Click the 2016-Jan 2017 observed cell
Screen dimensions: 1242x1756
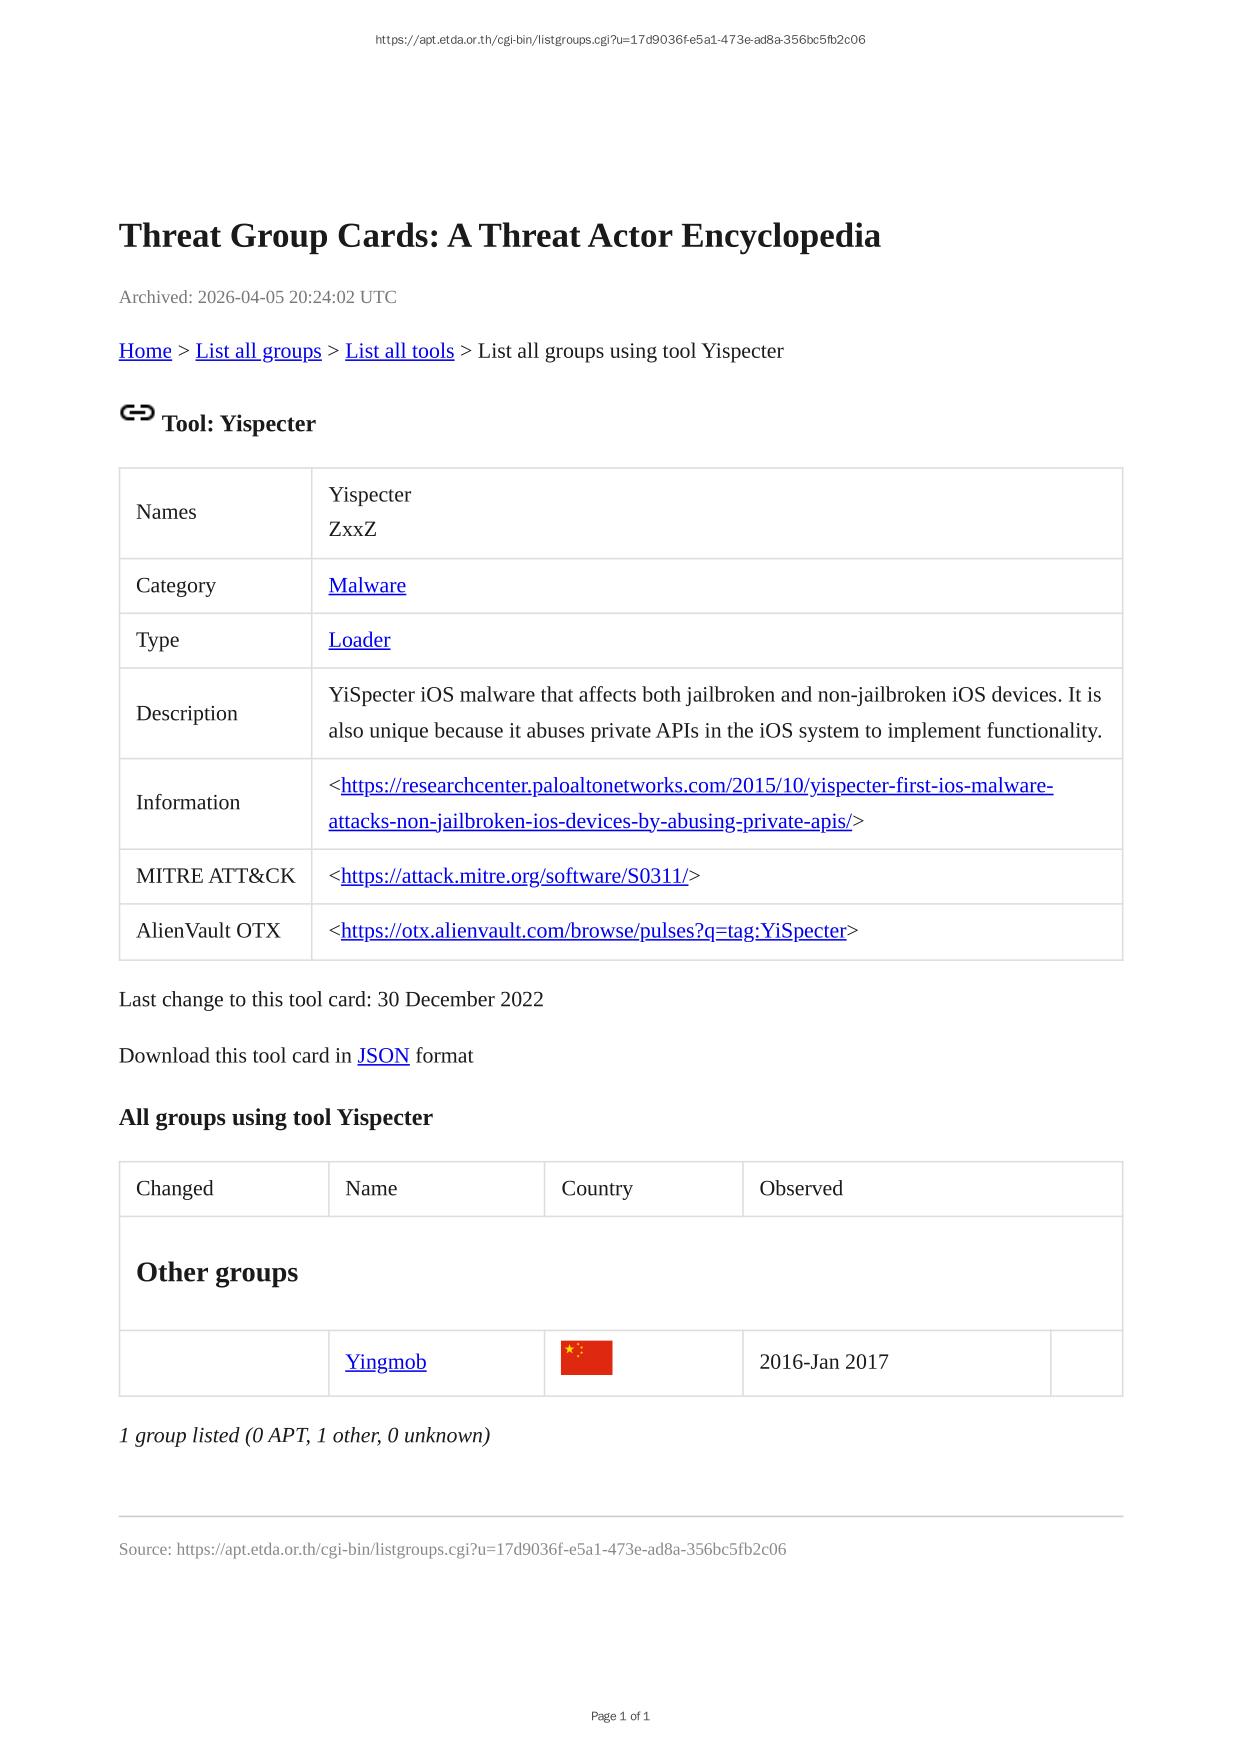click(x=824, y=1362)
